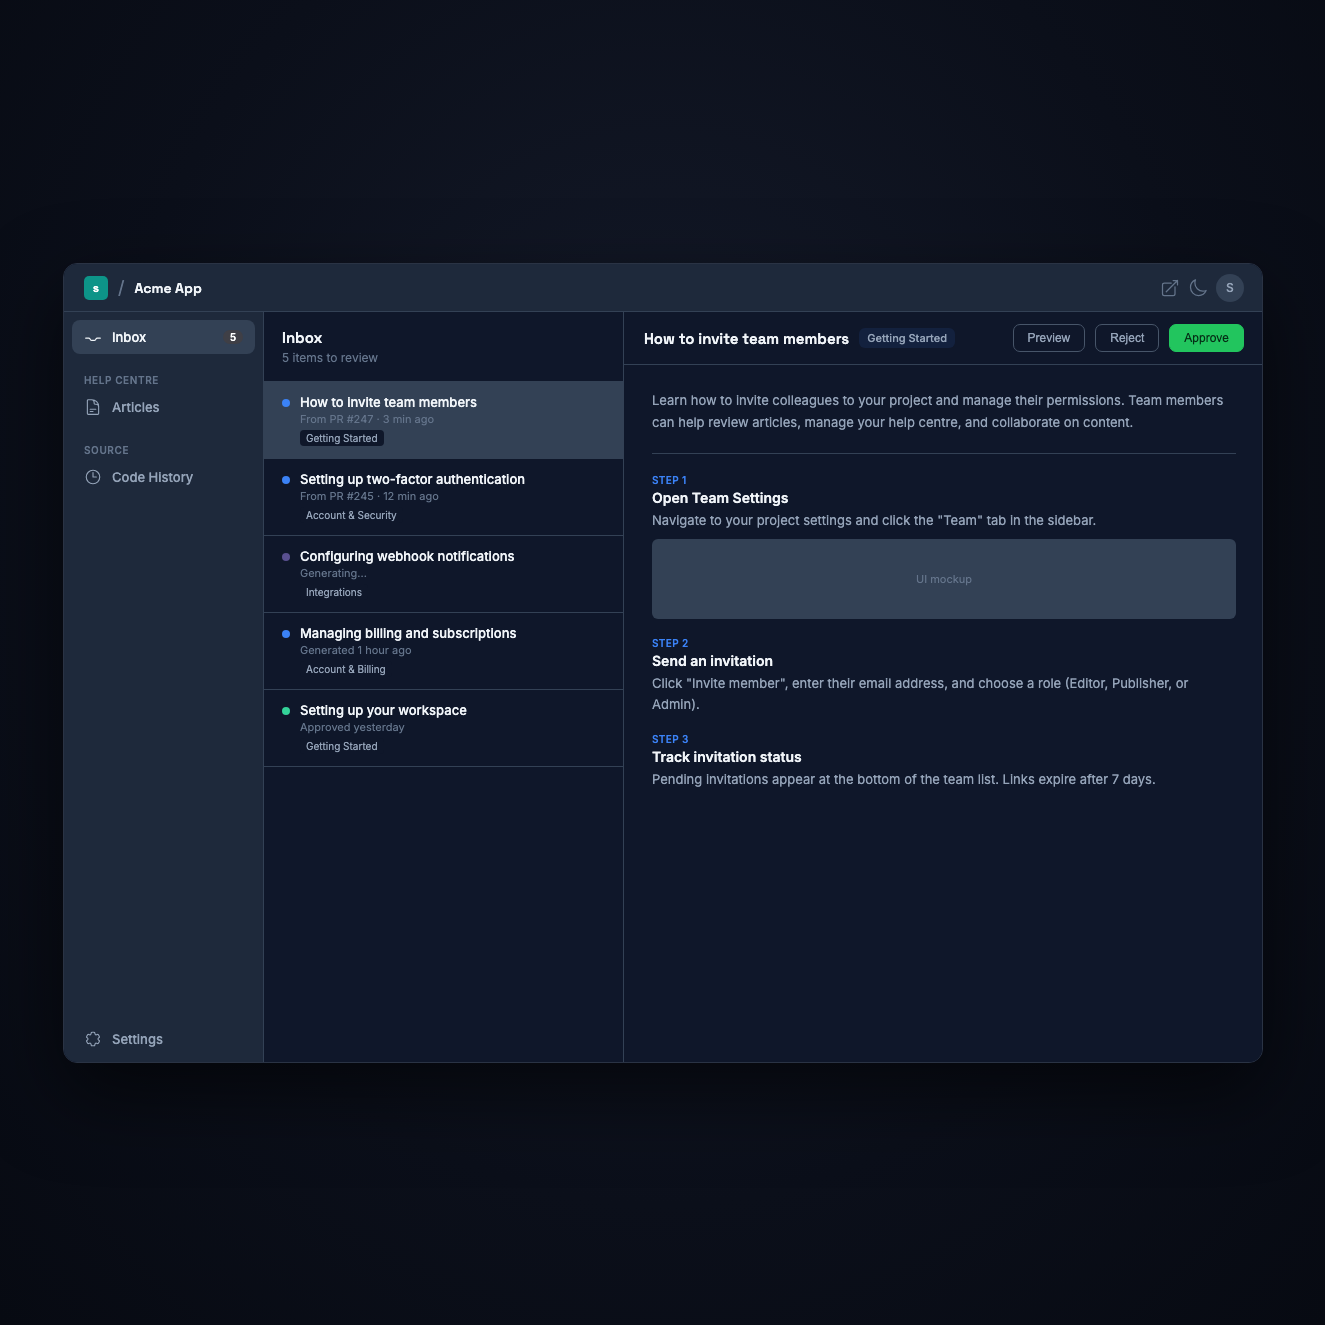Click the 'Open Team Settings' step heading
Viewport: 1325px width, 1325px height.
(720, 498)
